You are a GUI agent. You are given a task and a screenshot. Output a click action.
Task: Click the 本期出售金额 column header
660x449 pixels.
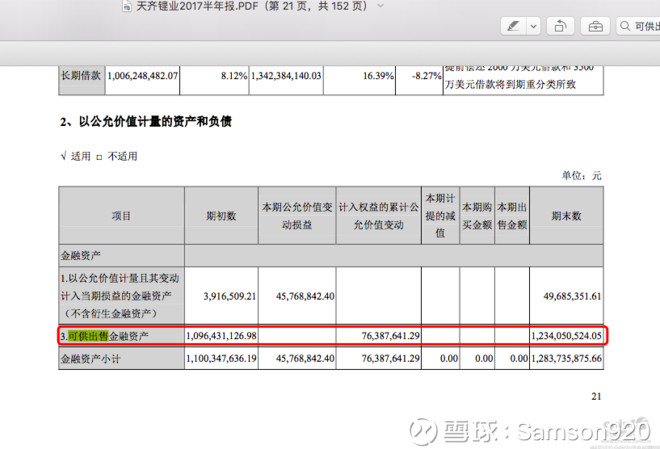click(512, 216)
